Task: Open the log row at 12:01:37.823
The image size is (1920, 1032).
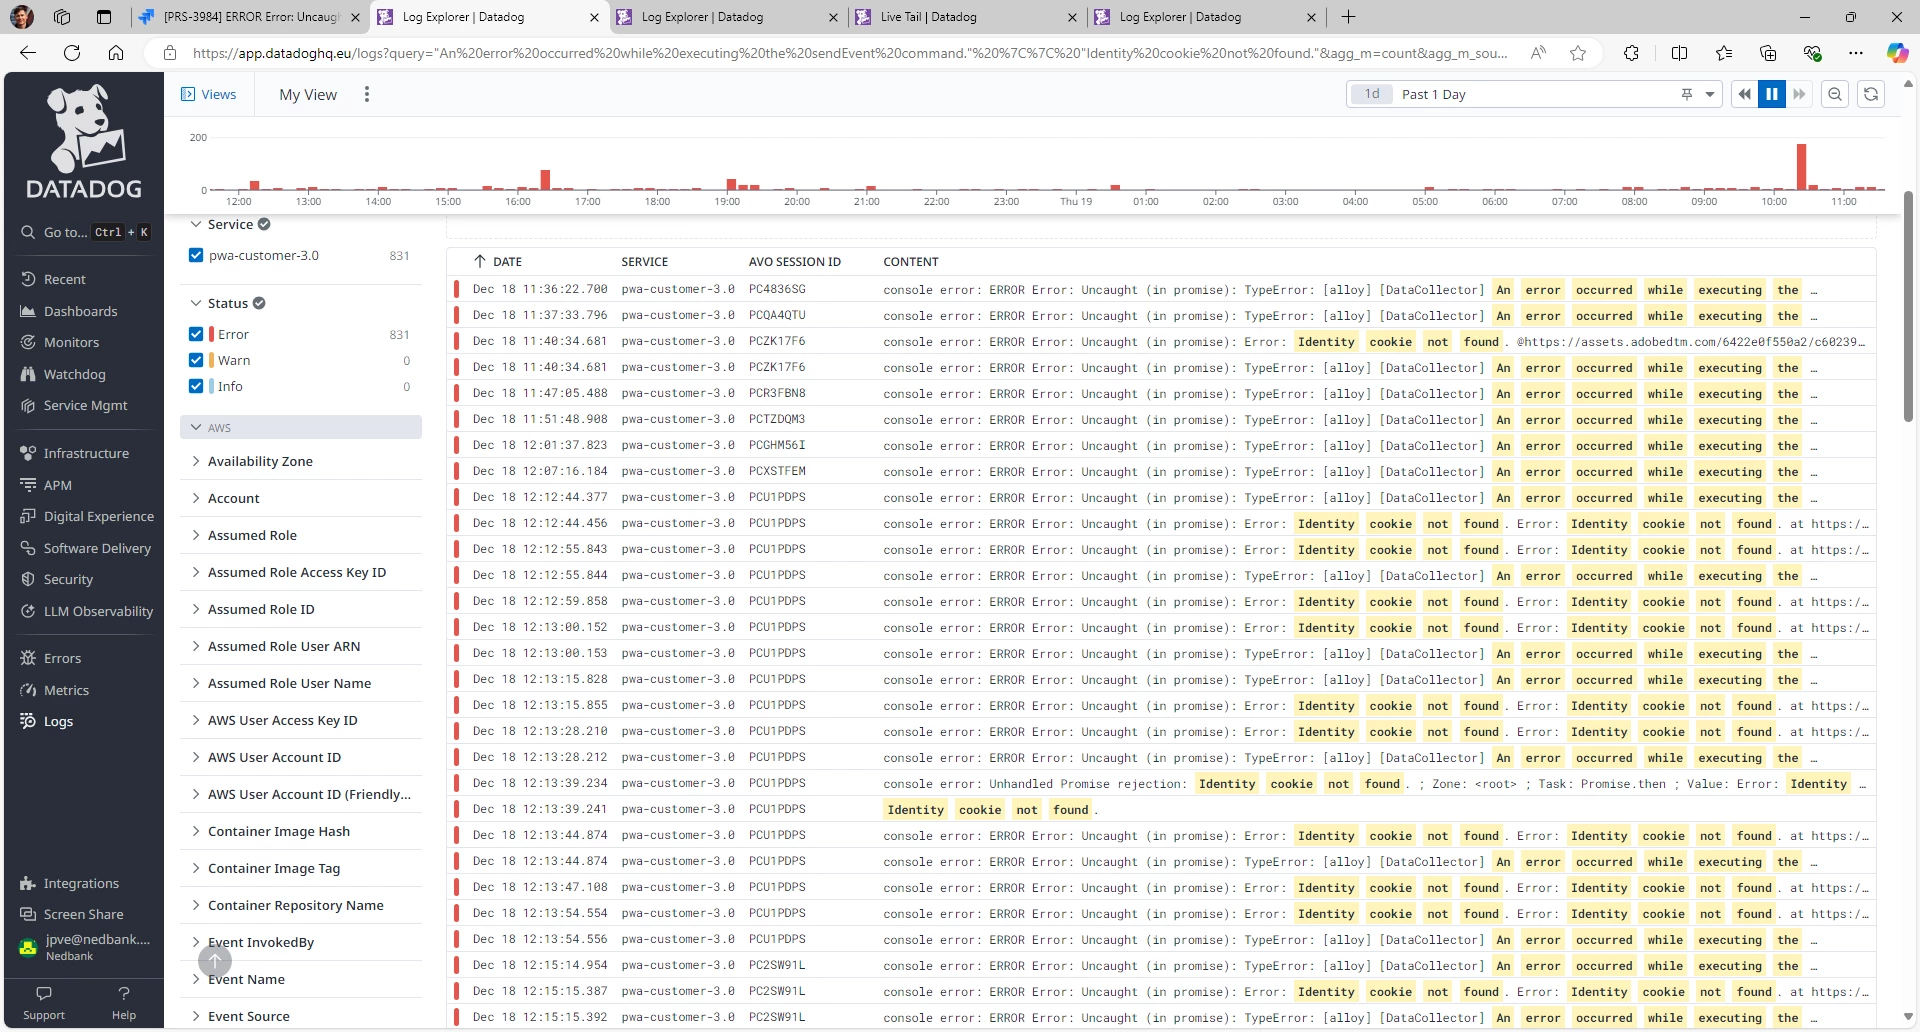Action: click(1161, 445)
